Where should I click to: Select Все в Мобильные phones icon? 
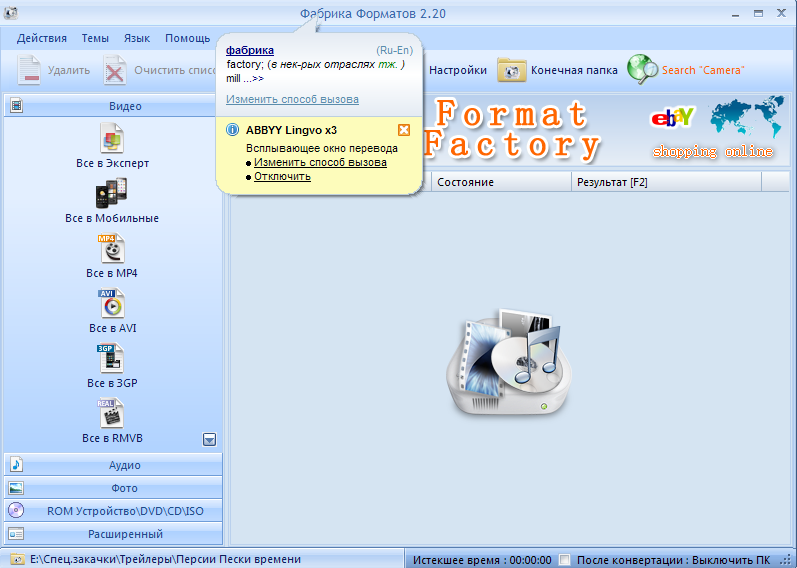tap(111, 193)
